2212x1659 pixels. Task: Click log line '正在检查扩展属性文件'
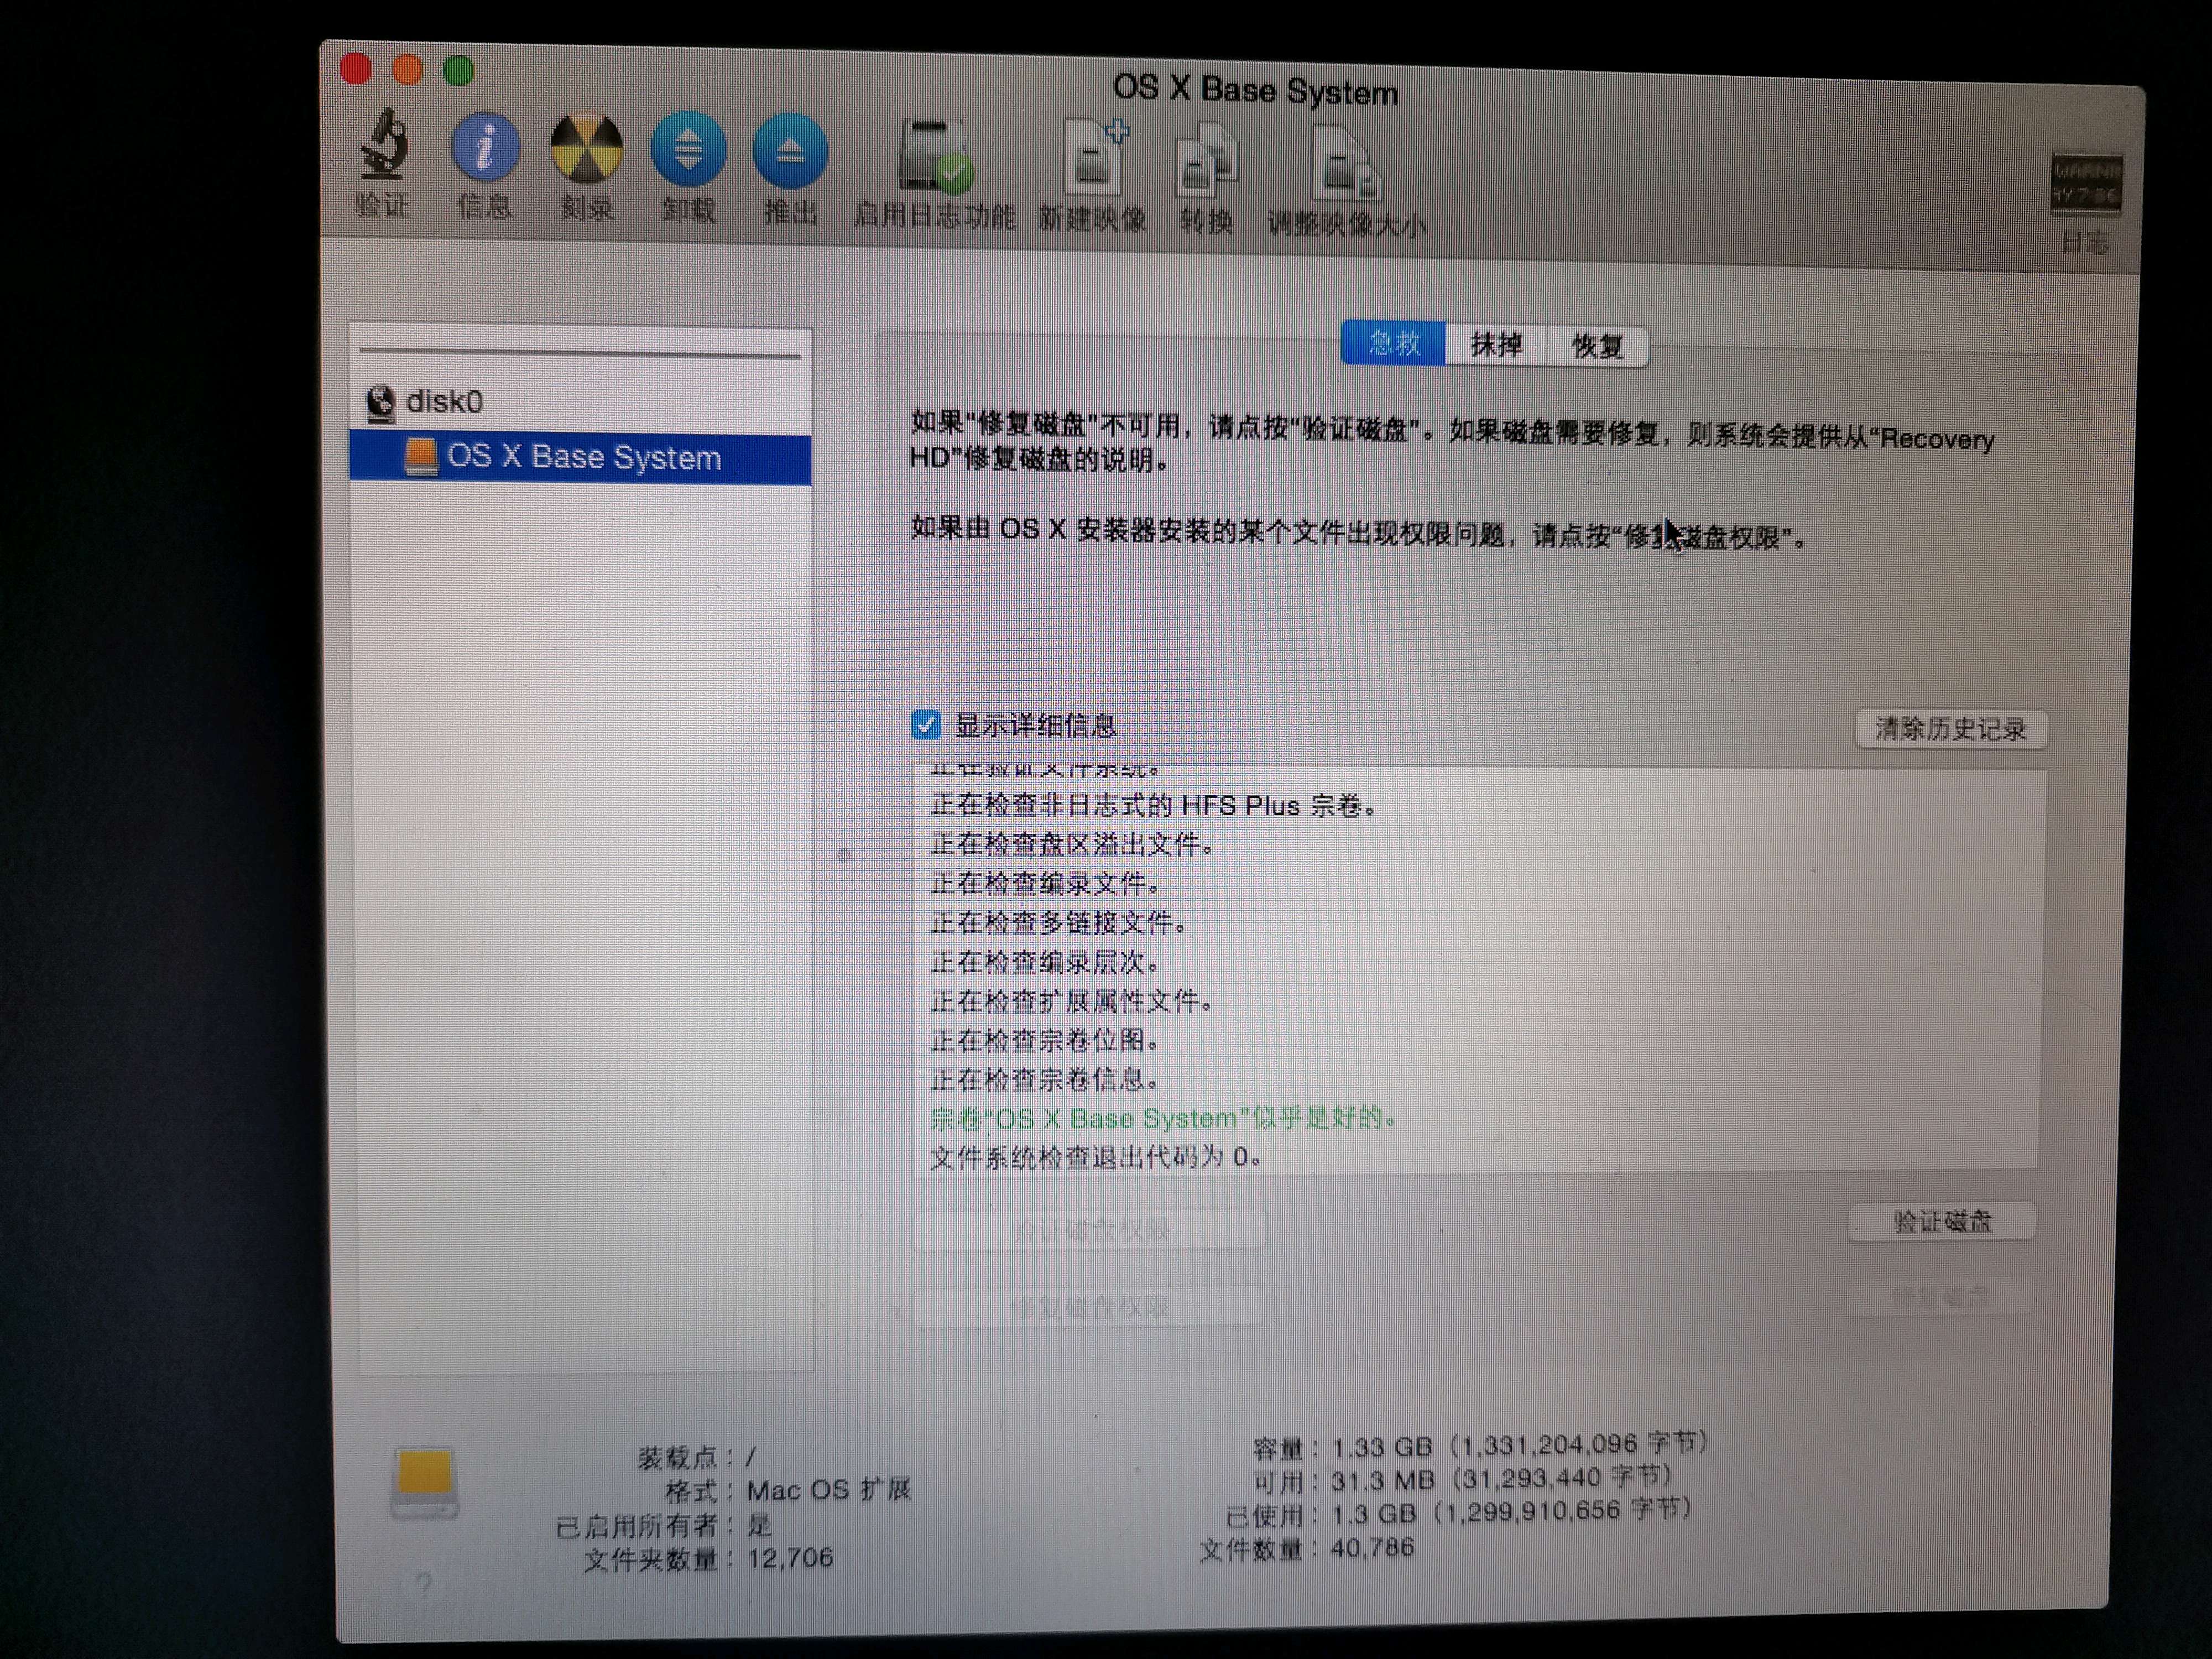pyautogui.click(x=1071, y=1001)
